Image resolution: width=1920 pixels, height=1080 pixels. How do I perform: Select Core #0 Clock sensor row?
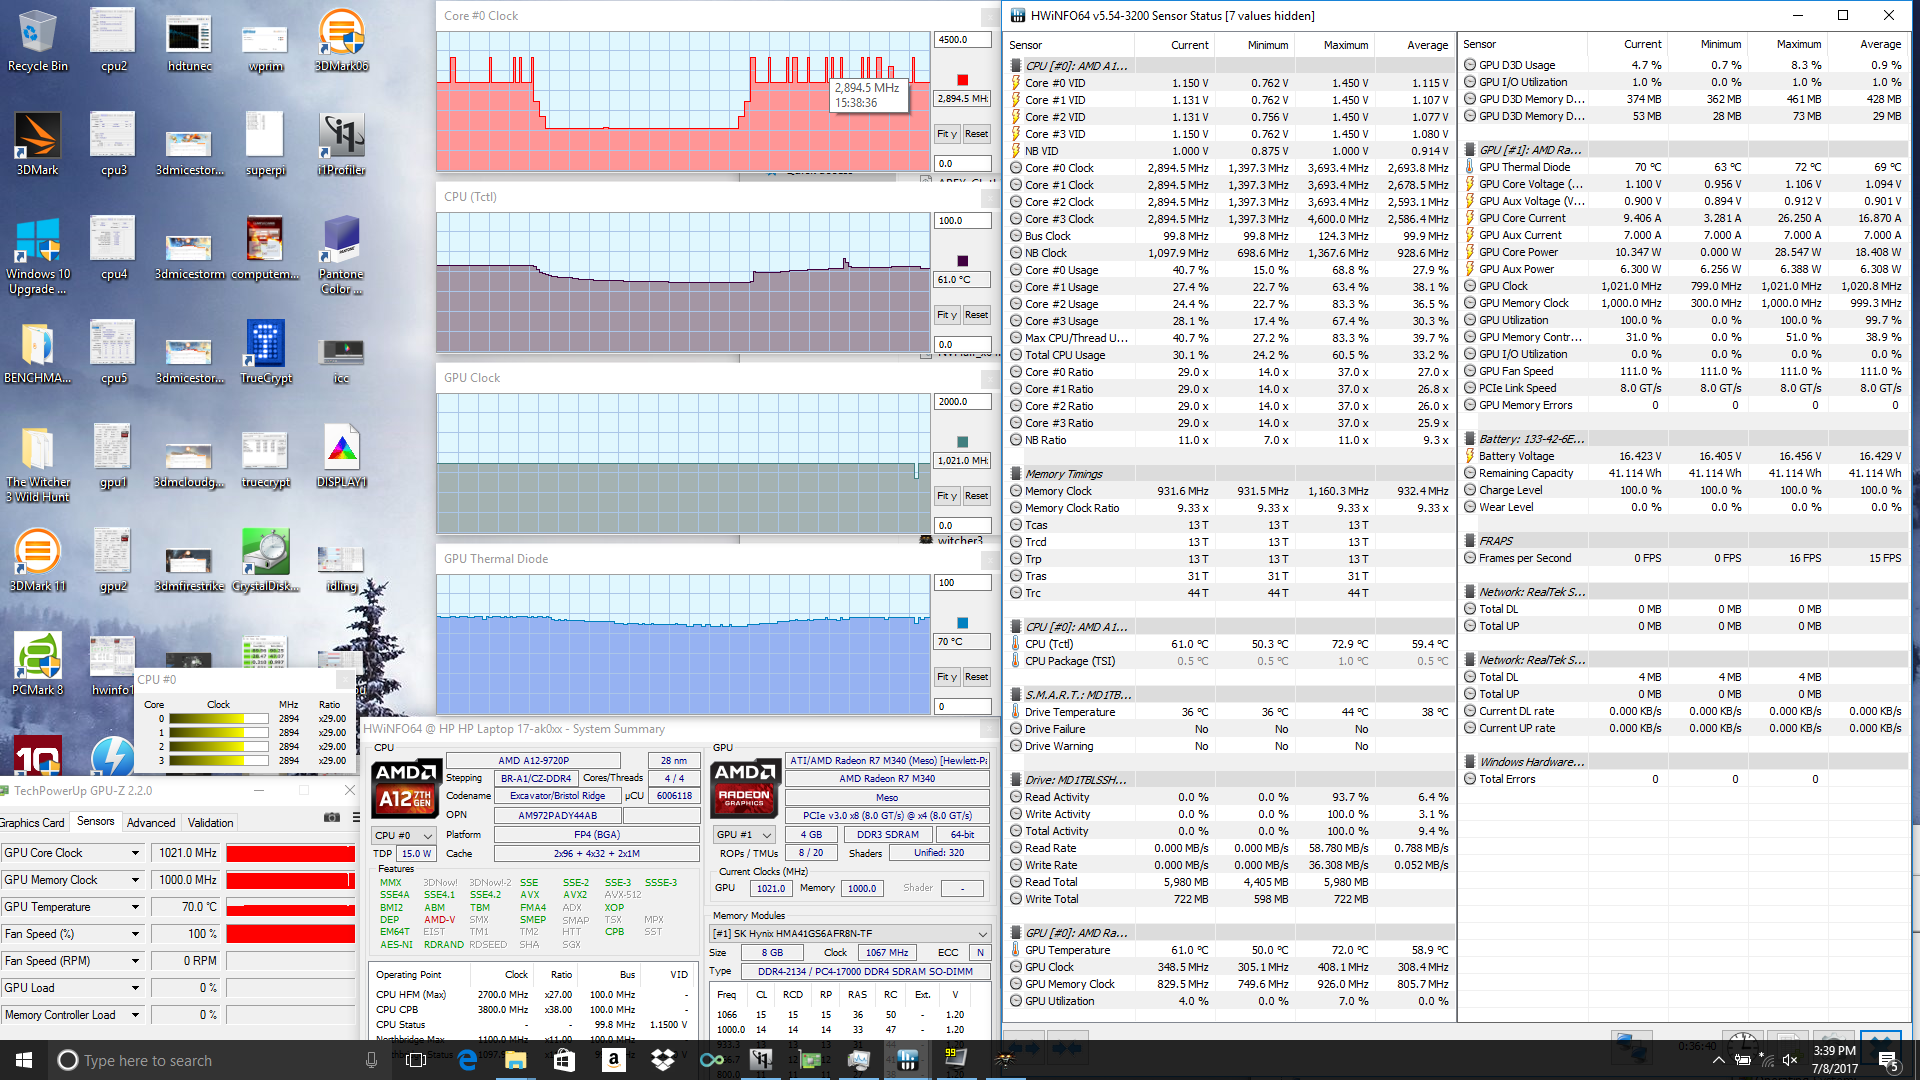click(x=1229, y=168)
